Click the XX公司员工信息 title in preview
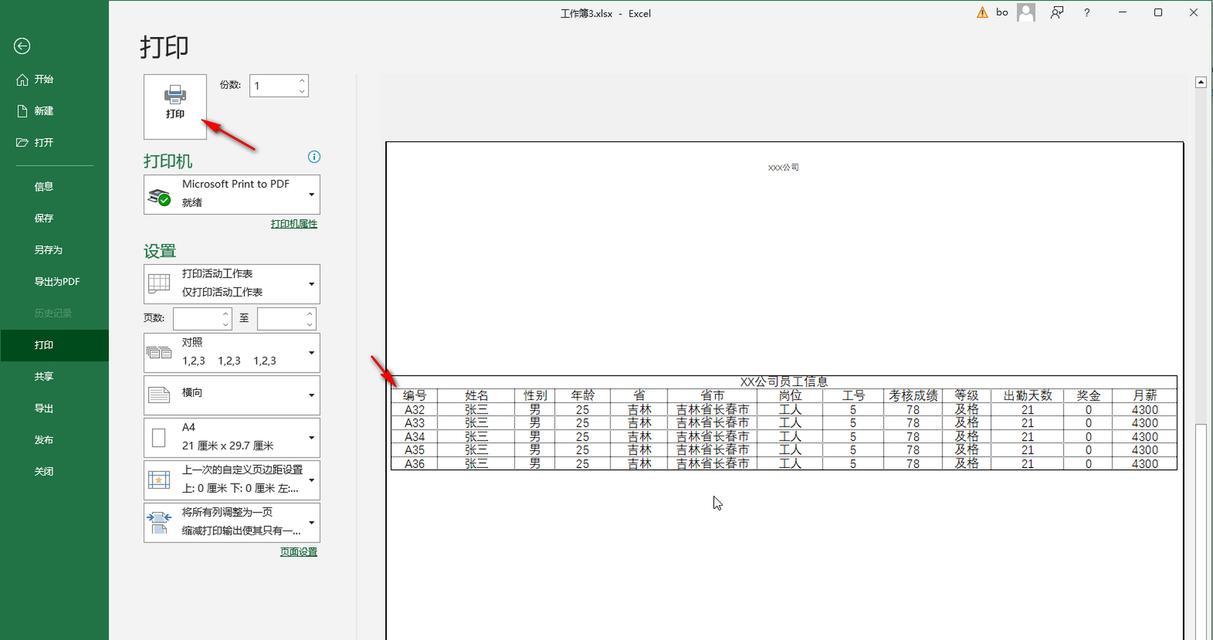Viewport: 1213px width, 640px height. click(784, 382)
